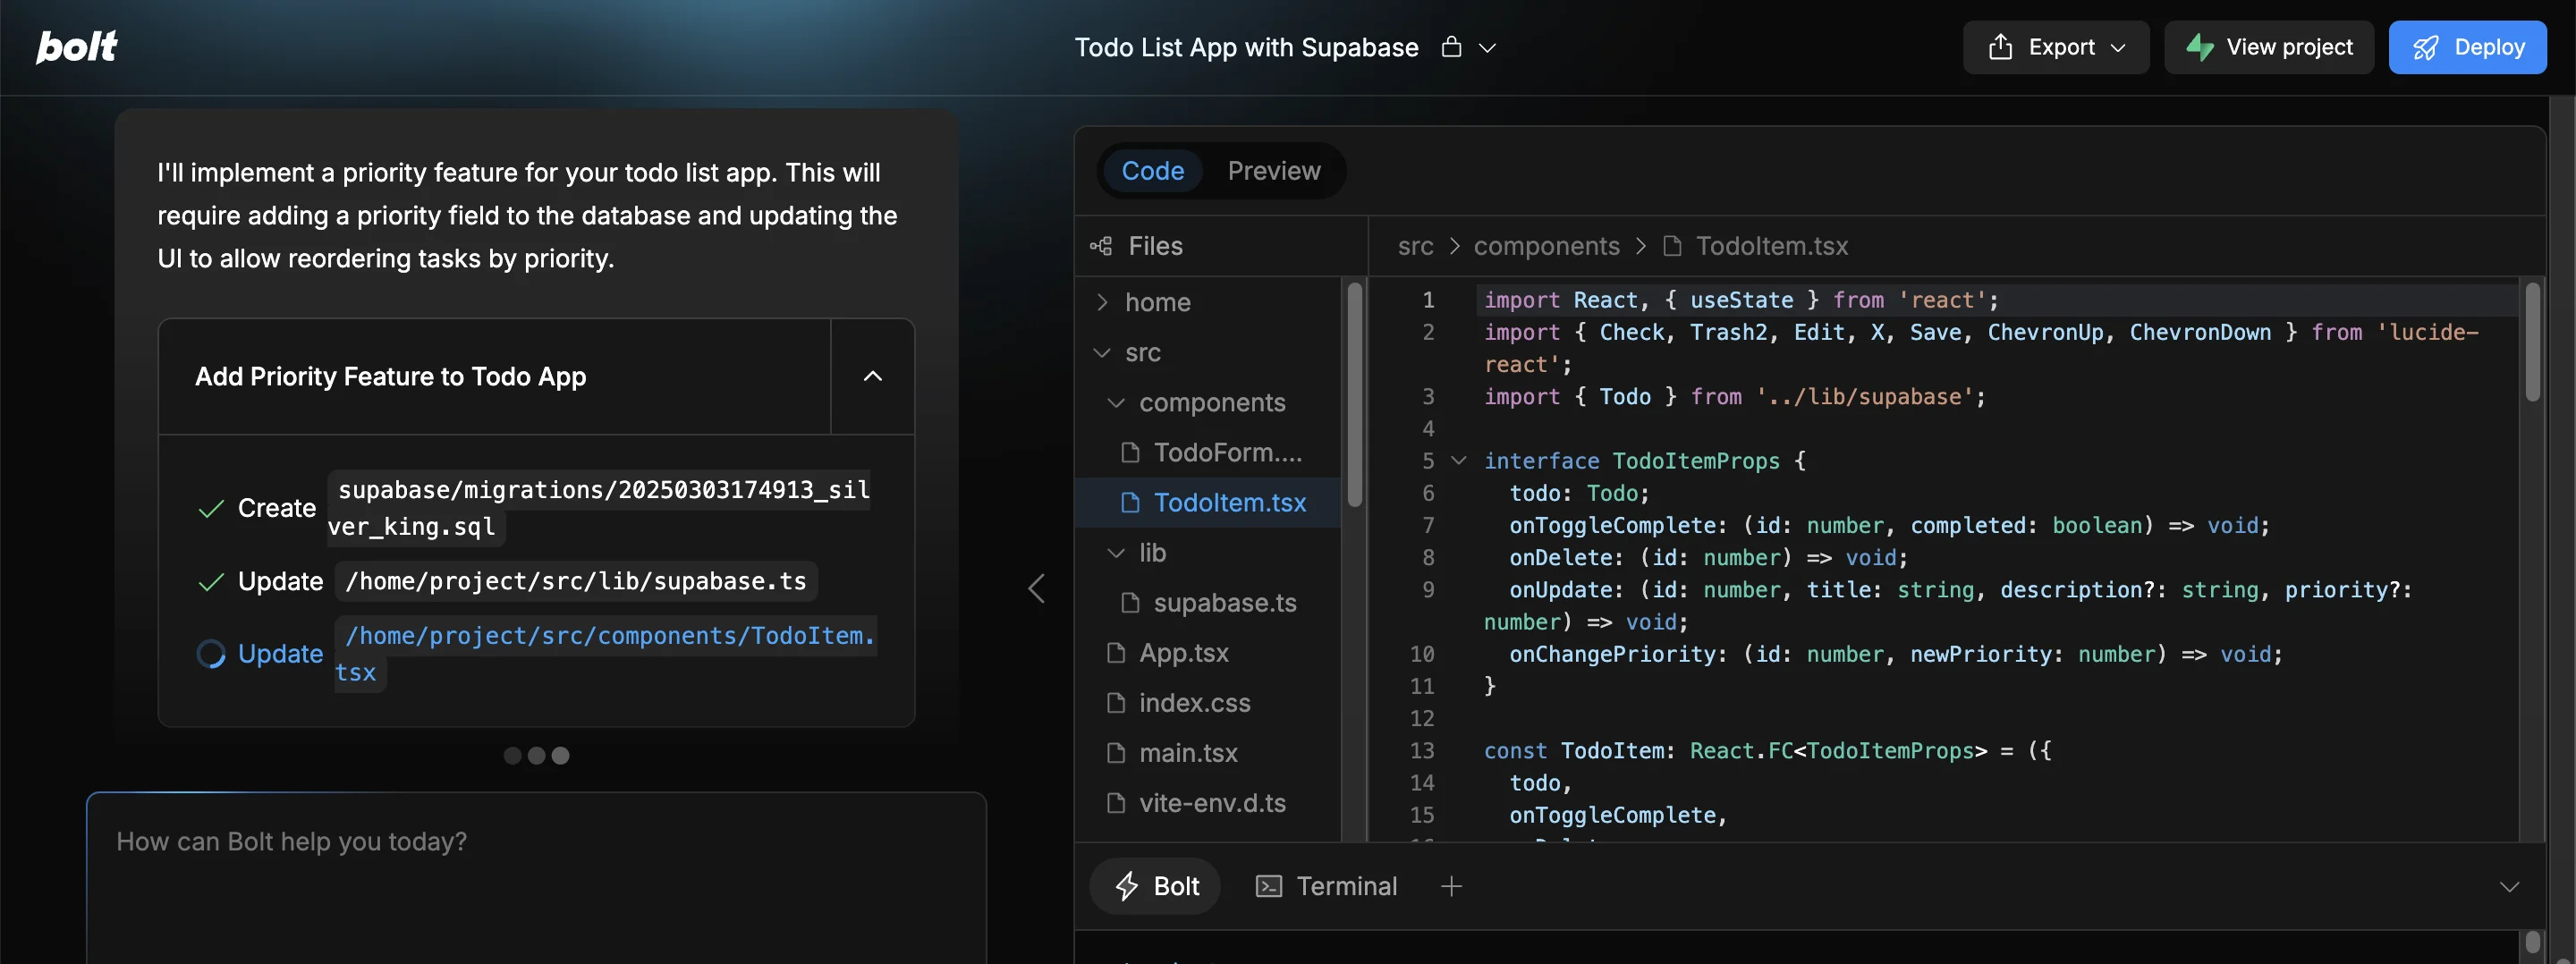2576x964 pixels.
Task: Click the file tree scrollbar
Action: [x=1354, y=396]
